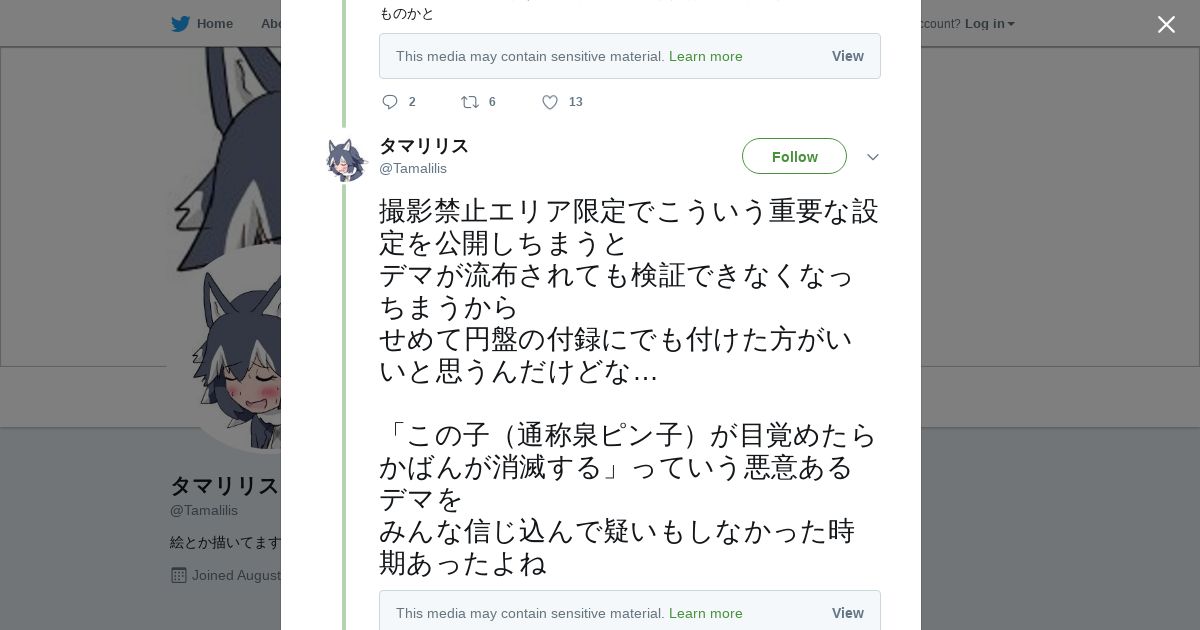View sensitive media in the lower tweet

847,613
